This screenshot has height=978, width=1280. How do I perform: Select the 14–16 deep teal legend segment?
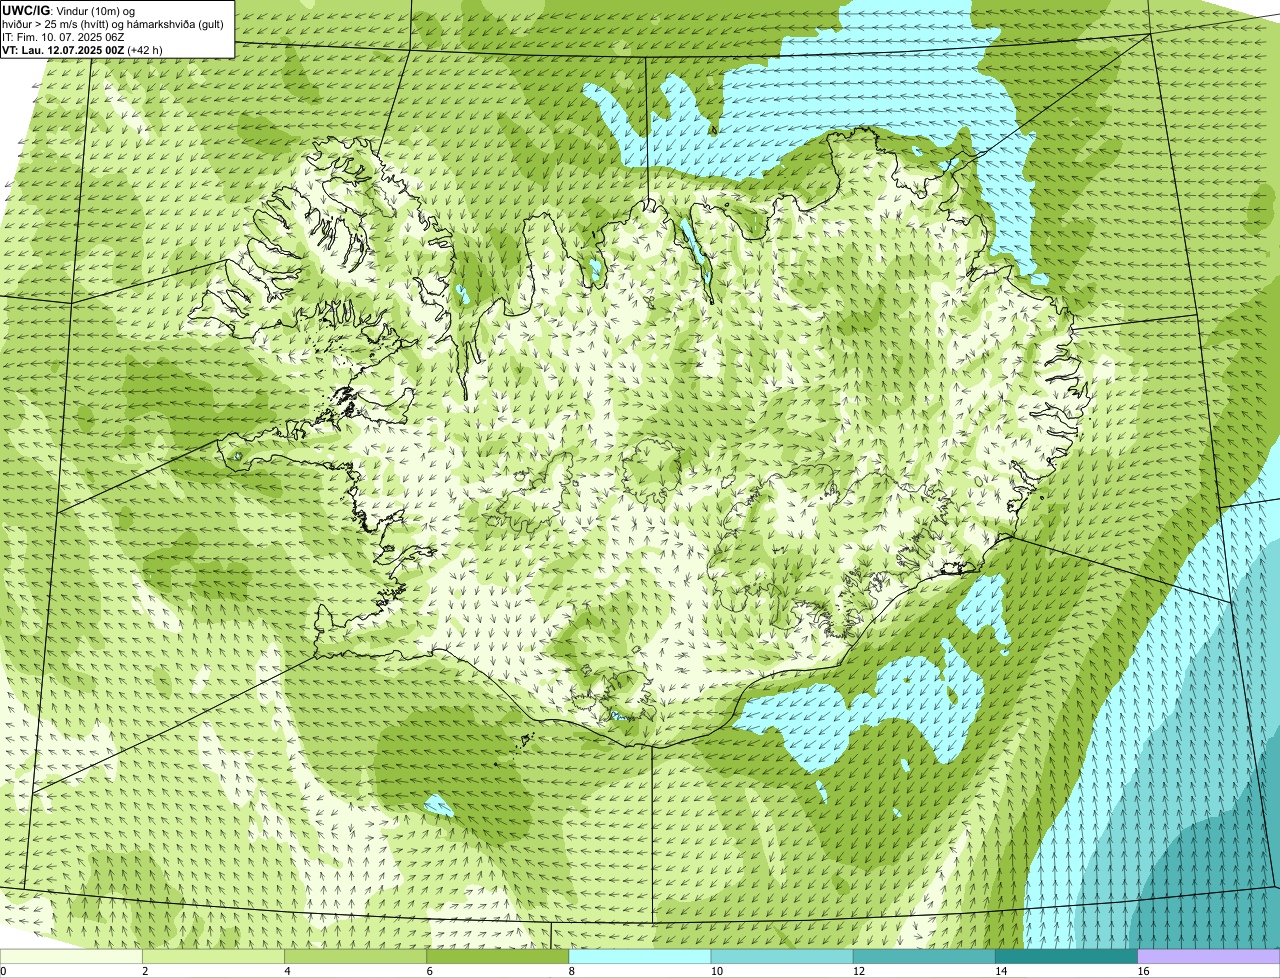pos(1067,957)
